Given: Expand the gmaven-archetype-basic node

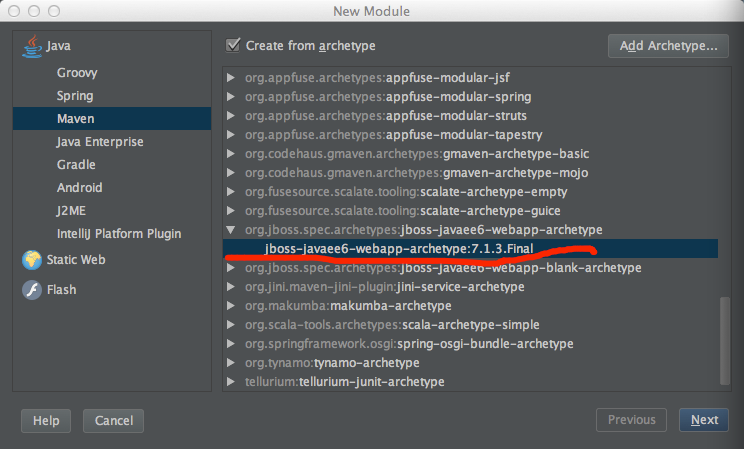Looking at the screenshot, I should coord(231,153).
